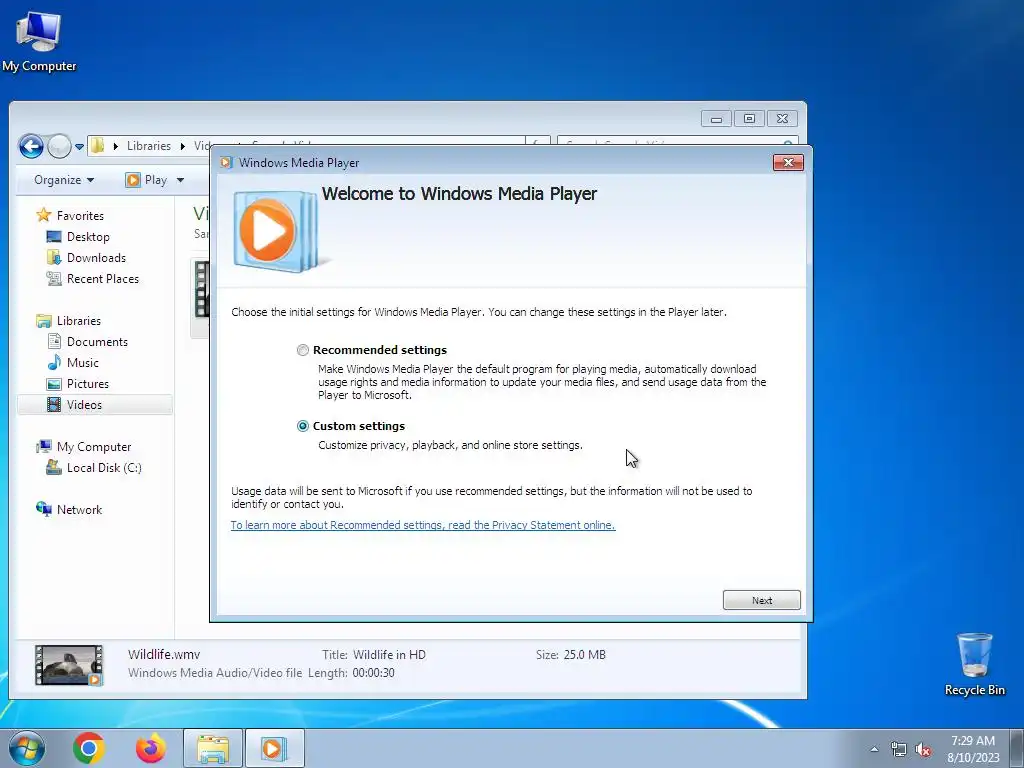Click the Desktop icon in Favorites
The height and width of the screenshot is (768, 1024).
coord(54,236)
